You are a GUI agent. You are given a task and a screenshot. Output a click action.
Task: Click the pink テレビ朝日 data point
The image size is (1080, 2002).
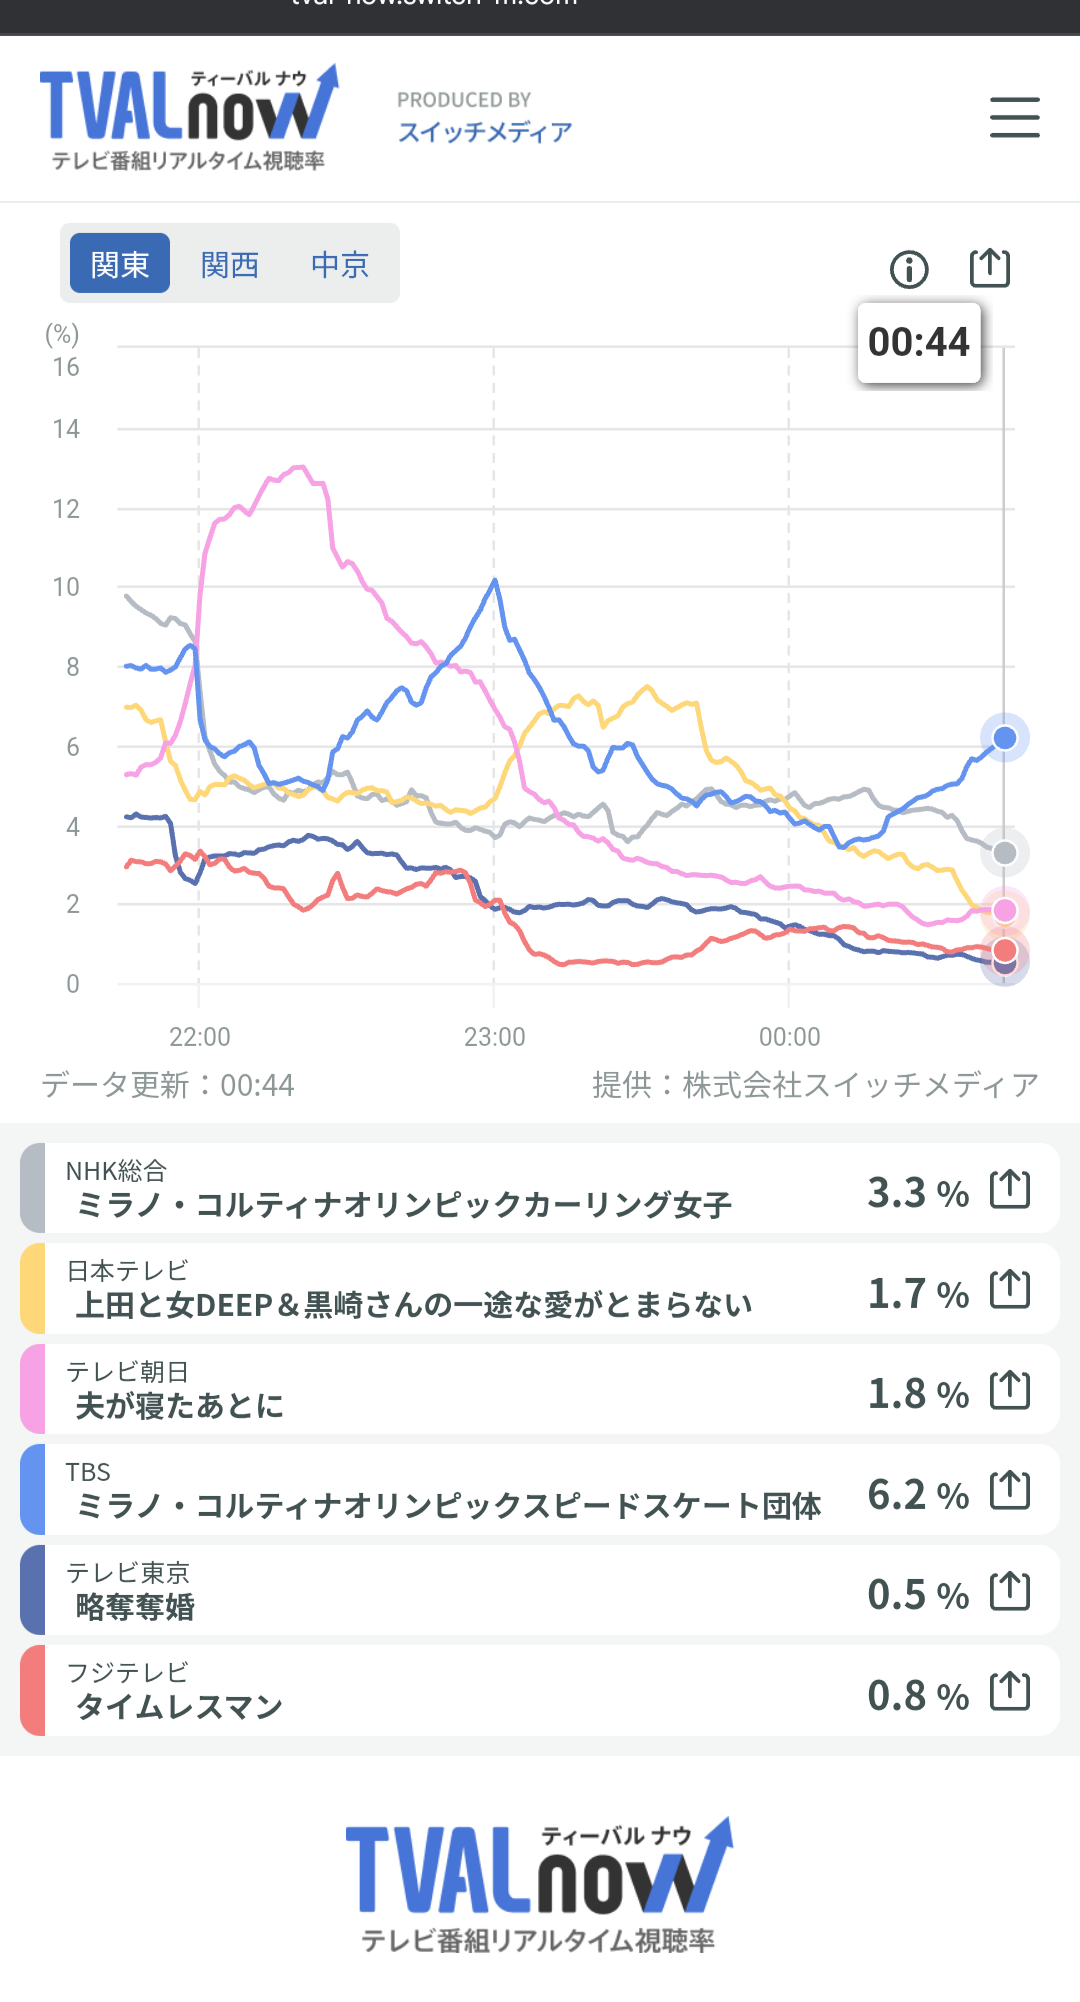click(1005, 911)
